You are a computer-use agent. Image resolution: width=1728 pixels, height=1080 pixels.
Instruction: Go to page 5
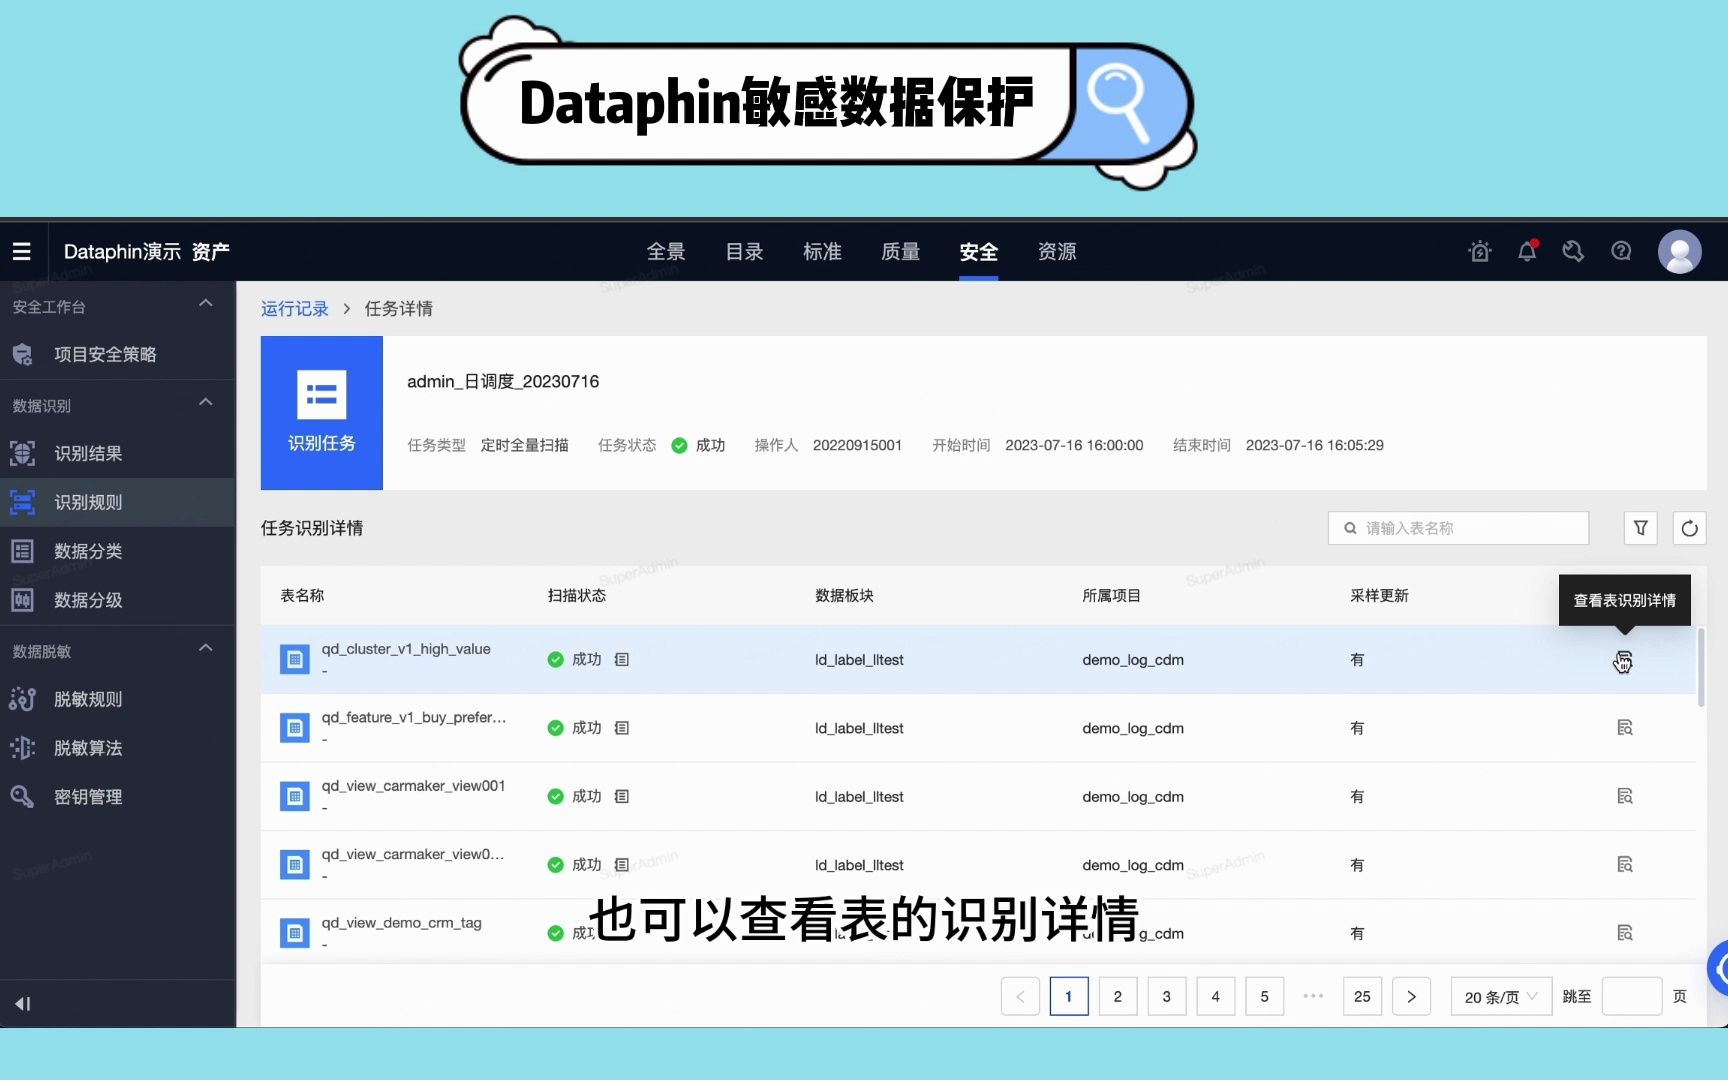pyautogui.click(x=1265, y=997)
